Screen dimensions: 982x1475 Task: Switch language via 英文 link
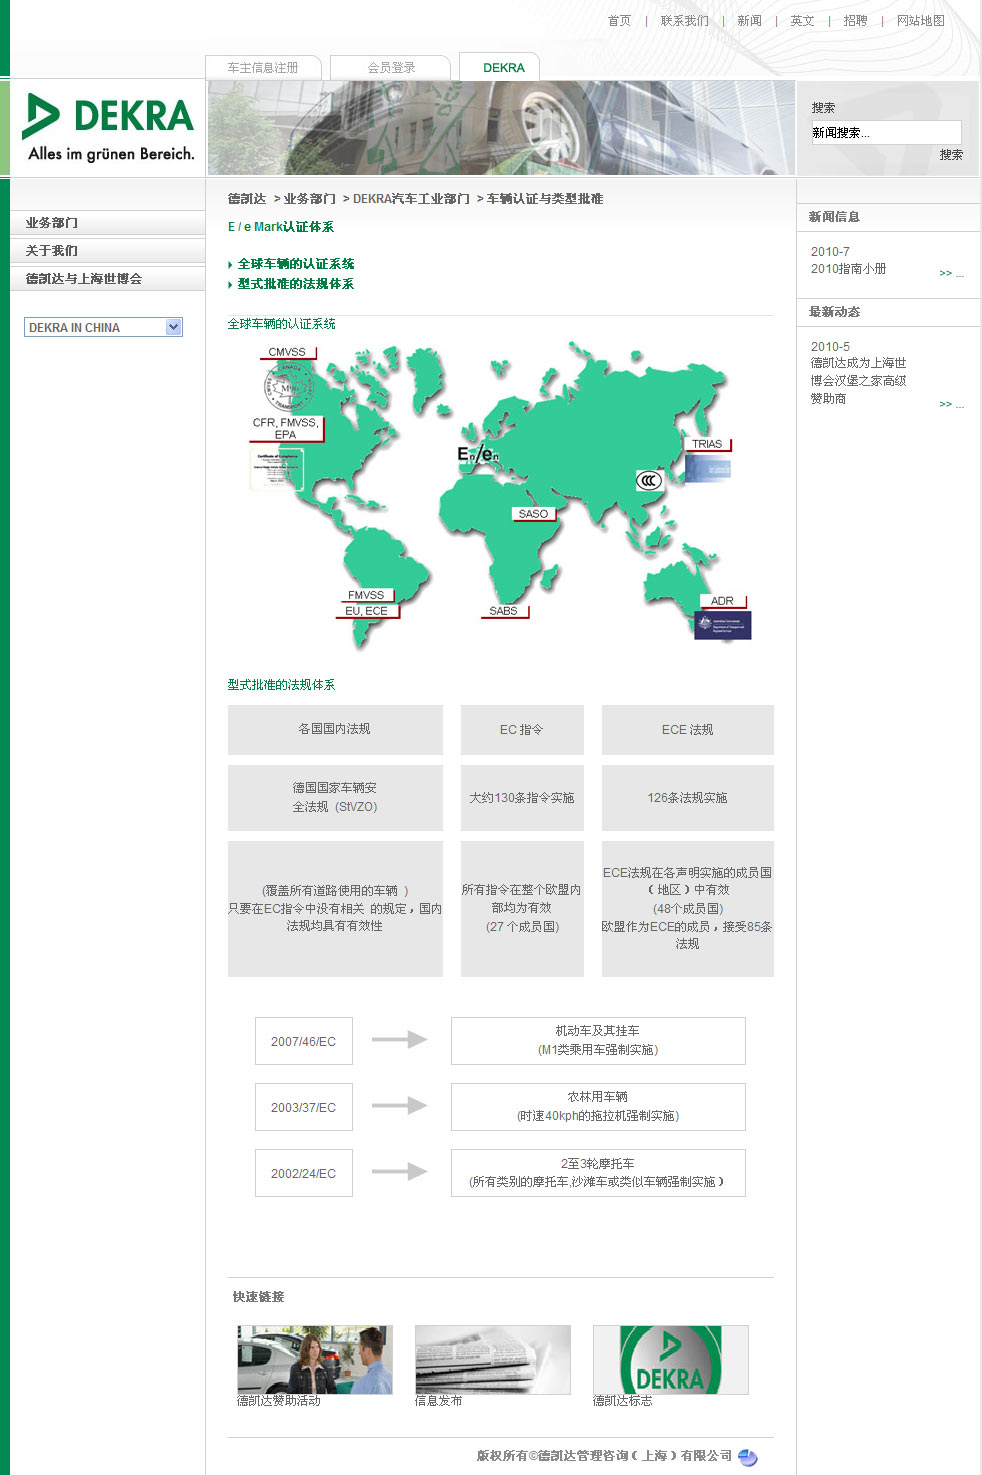pyautogui.click(x=803, y=21)
